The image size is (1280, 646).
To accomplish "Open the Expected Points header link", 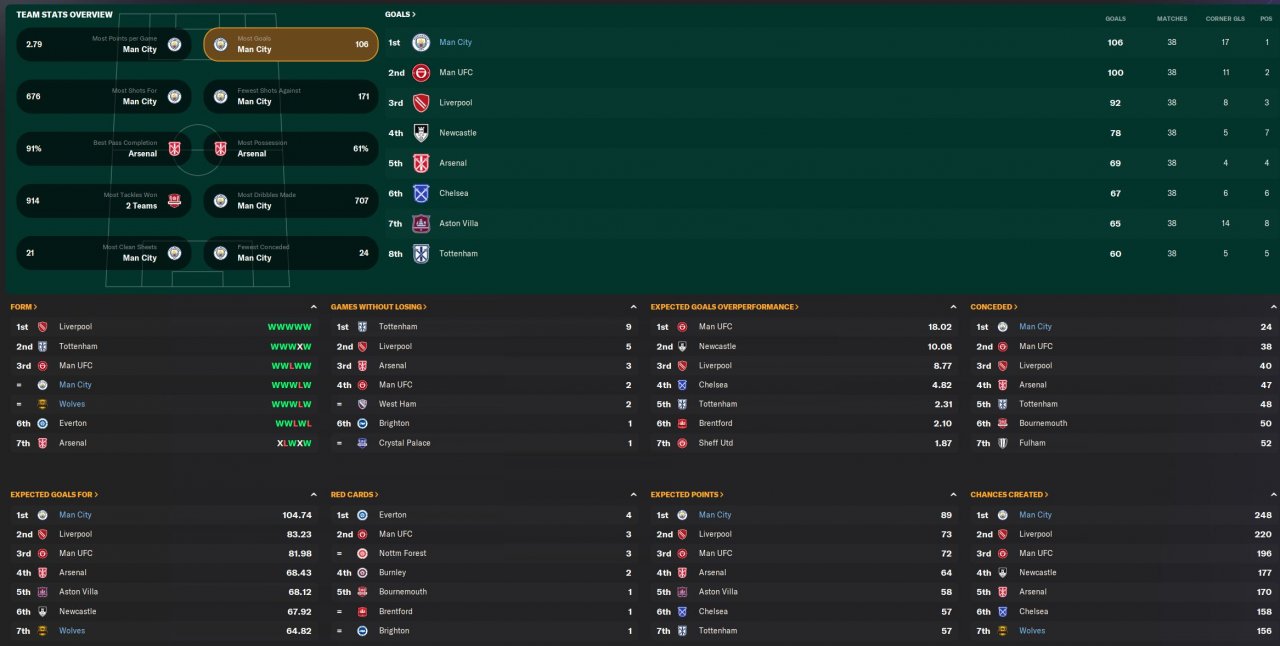I will [687, 495].
